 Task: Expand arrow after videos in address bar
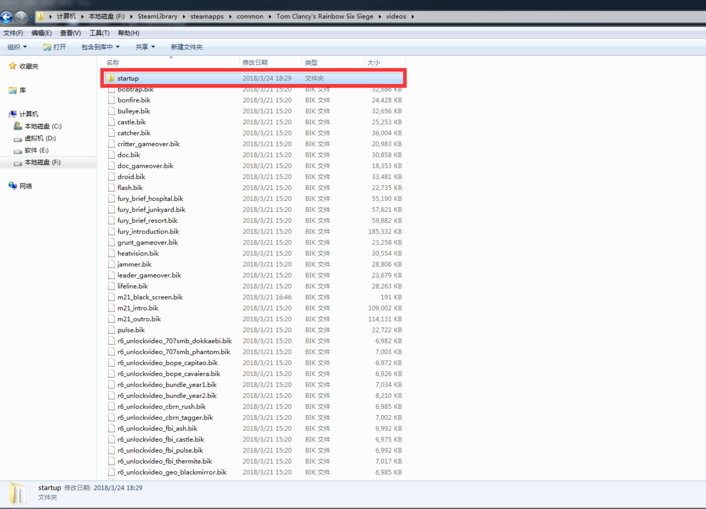click(412, 17)
